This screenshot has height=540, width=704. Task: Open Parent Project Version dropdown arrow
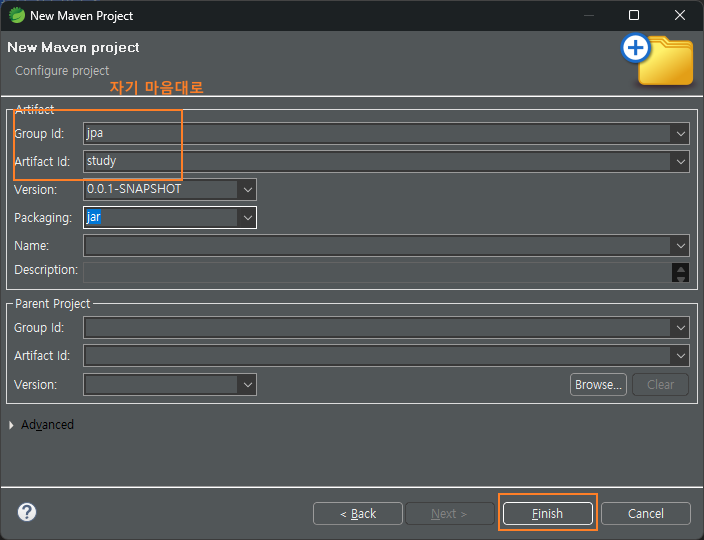[x=247, y=385]
